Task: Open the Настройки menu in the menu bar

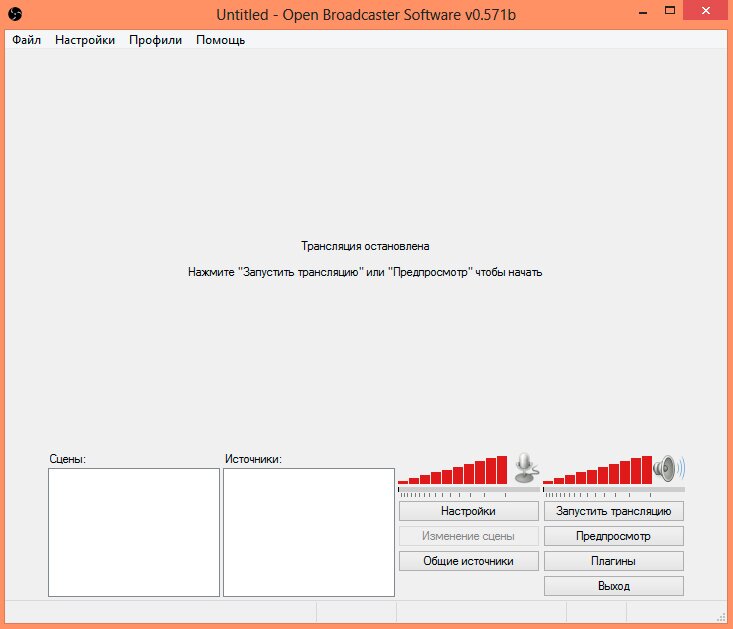Action: (x=85, y=40)
